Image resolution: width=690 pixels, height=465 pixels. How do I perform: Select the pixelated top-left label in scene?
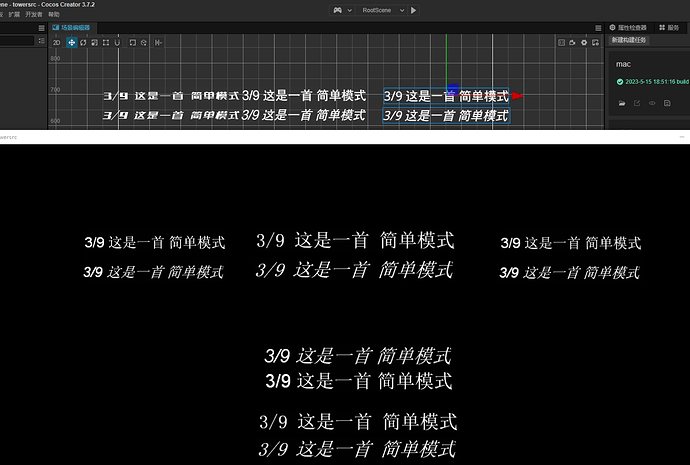click(x=171, y=96)
